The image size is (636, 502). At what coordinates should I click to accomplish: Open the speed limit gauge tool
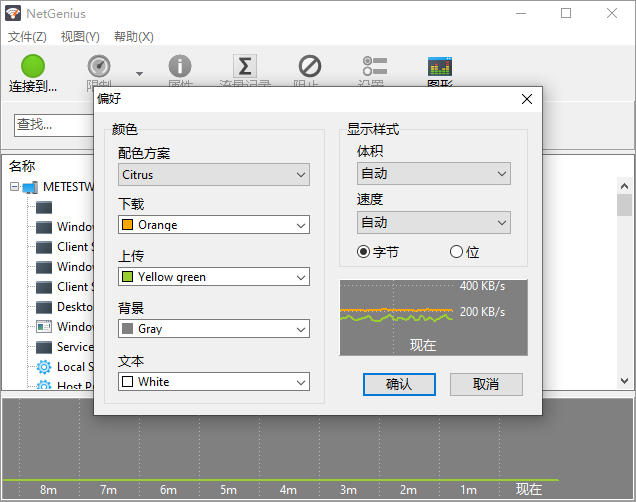tap(99, 66)
